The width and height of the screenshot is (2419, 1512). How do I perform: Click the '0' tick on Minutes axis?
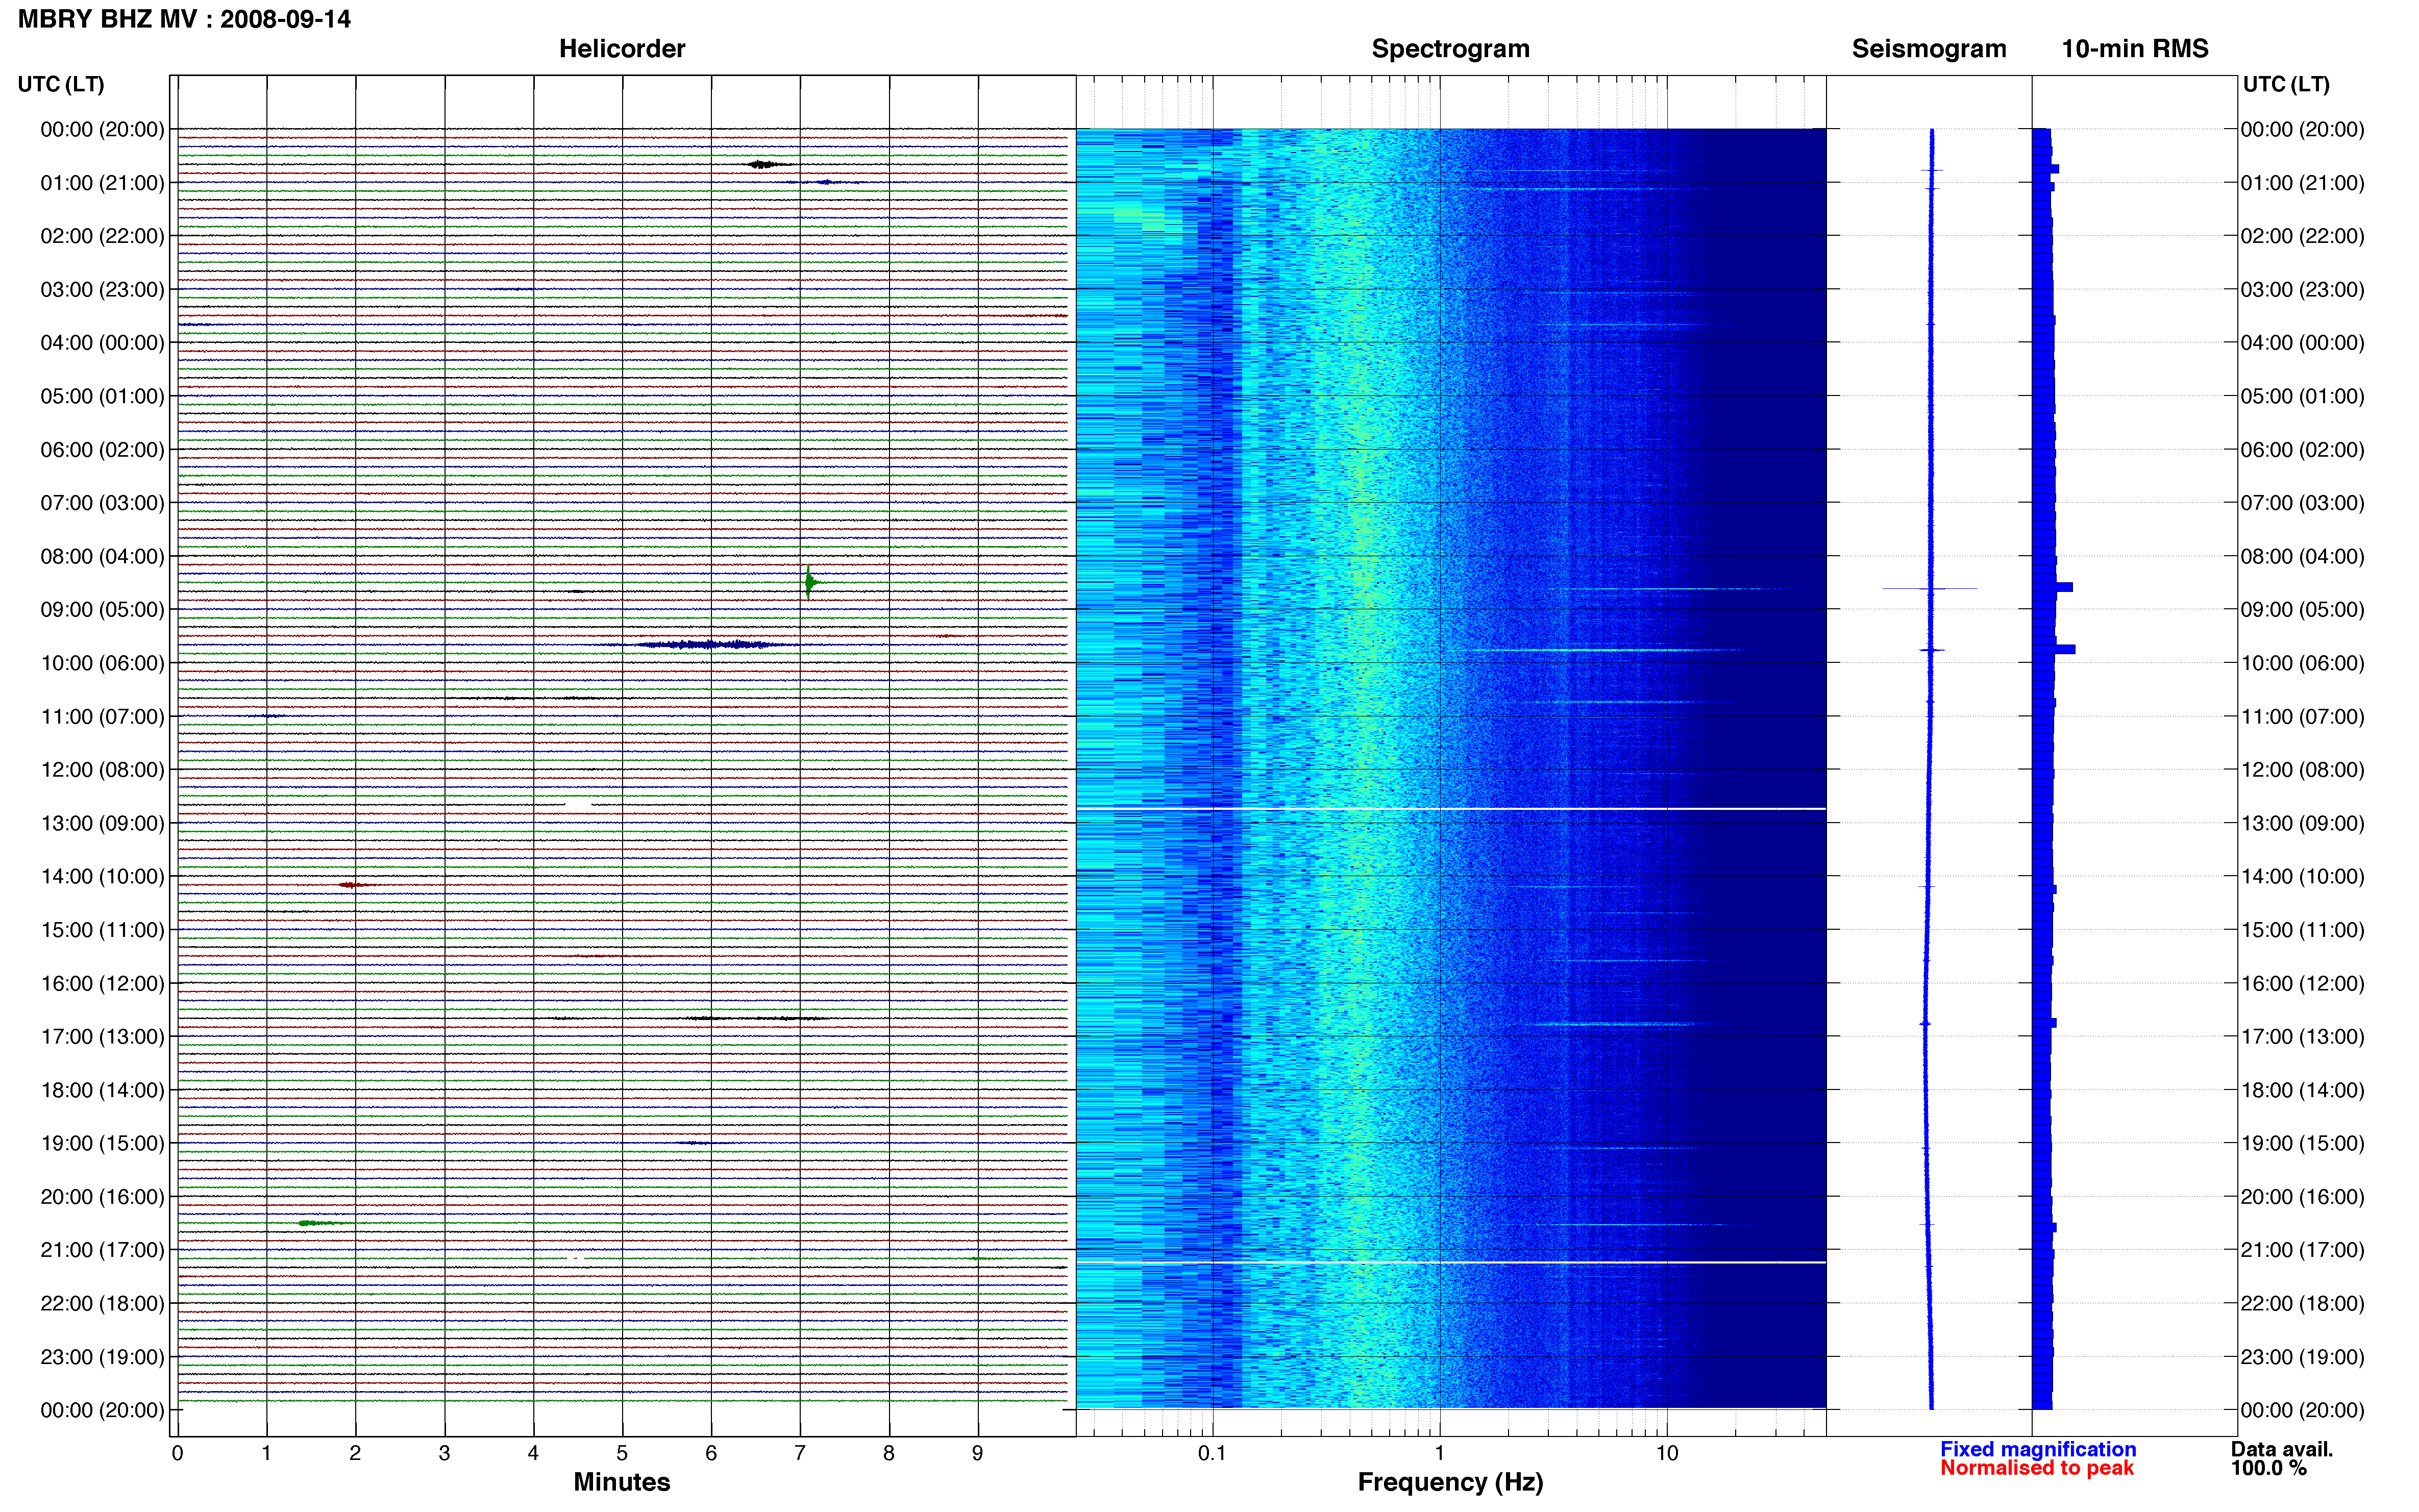point(177,1453)
